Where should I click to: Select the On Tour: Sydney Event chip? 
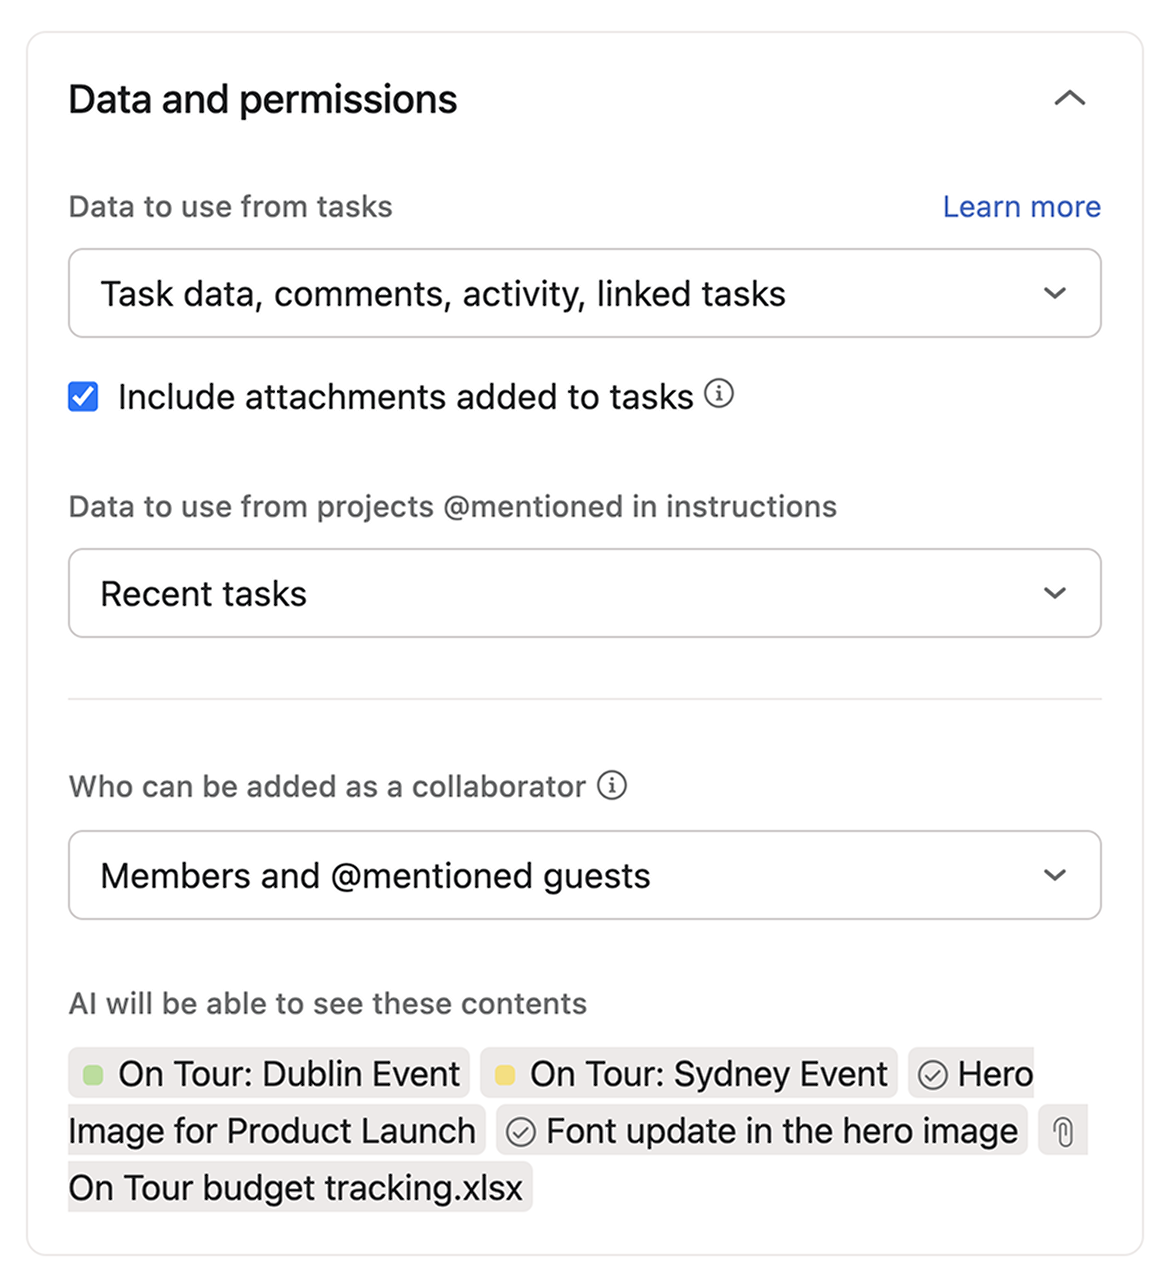(x=688, y=1073)
